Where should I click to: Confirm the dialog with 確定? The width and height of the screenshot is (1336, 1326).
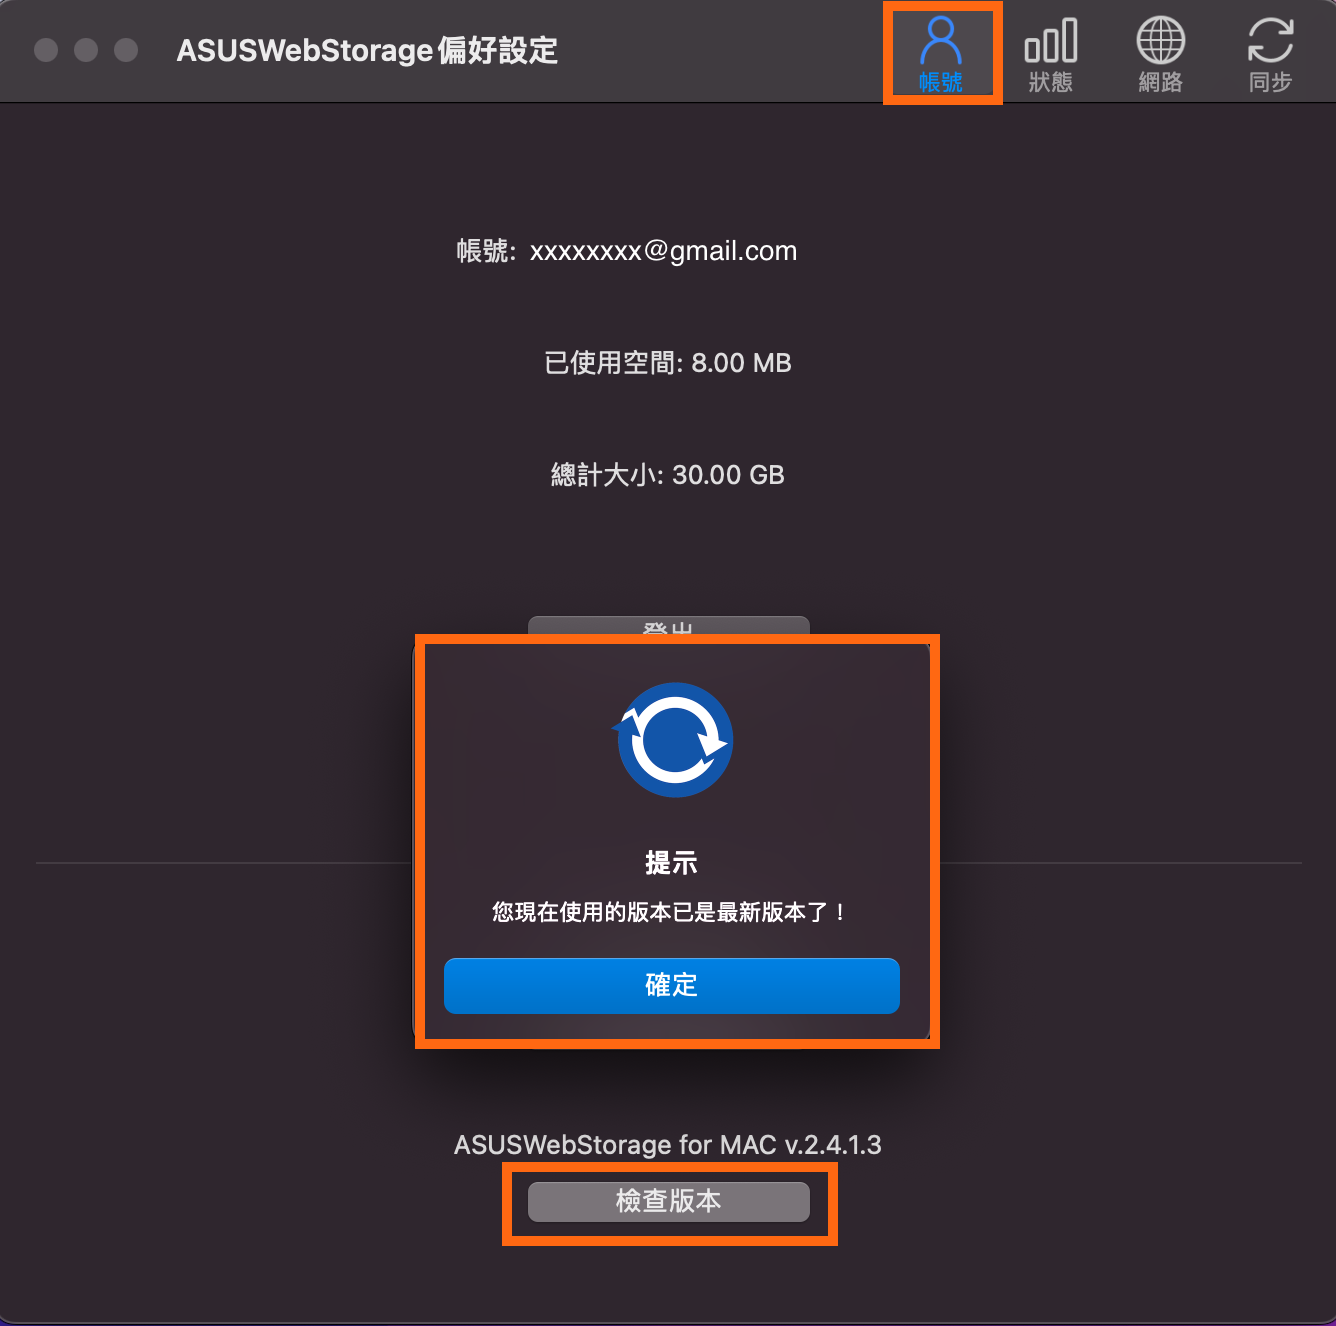click(x=672, y=985)
